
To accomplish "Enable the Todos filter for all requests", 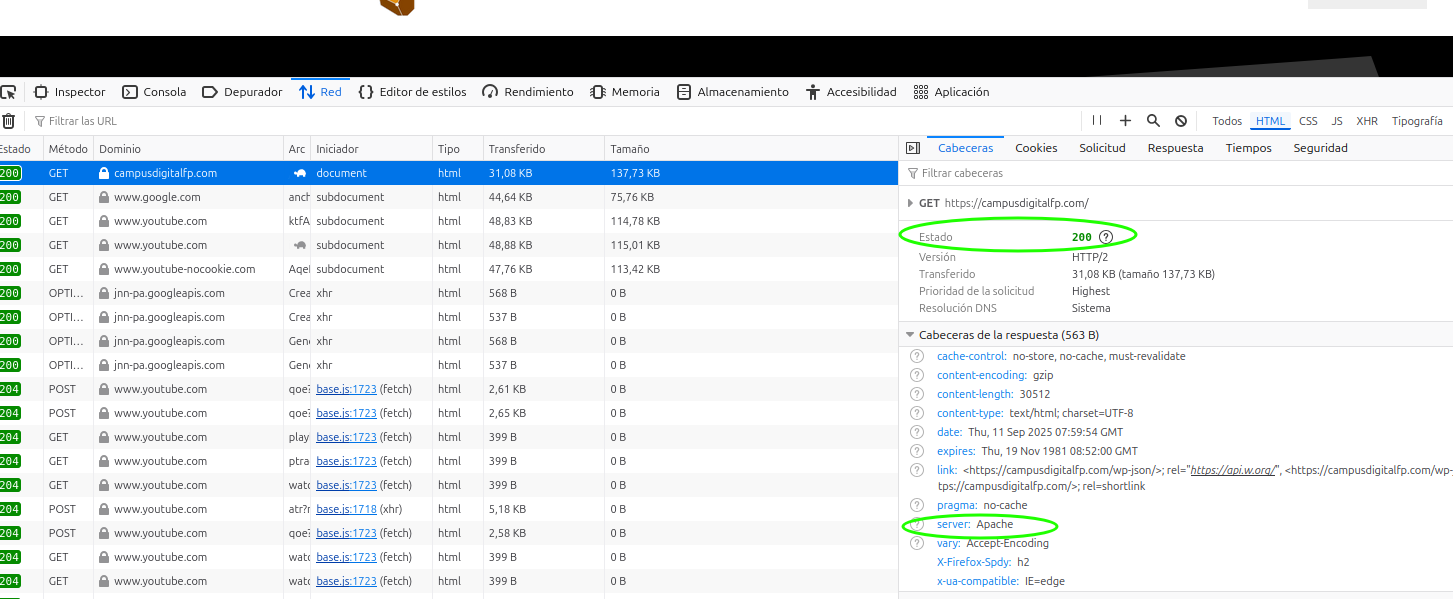I will pyautogui.click(x=1227, y=121).
